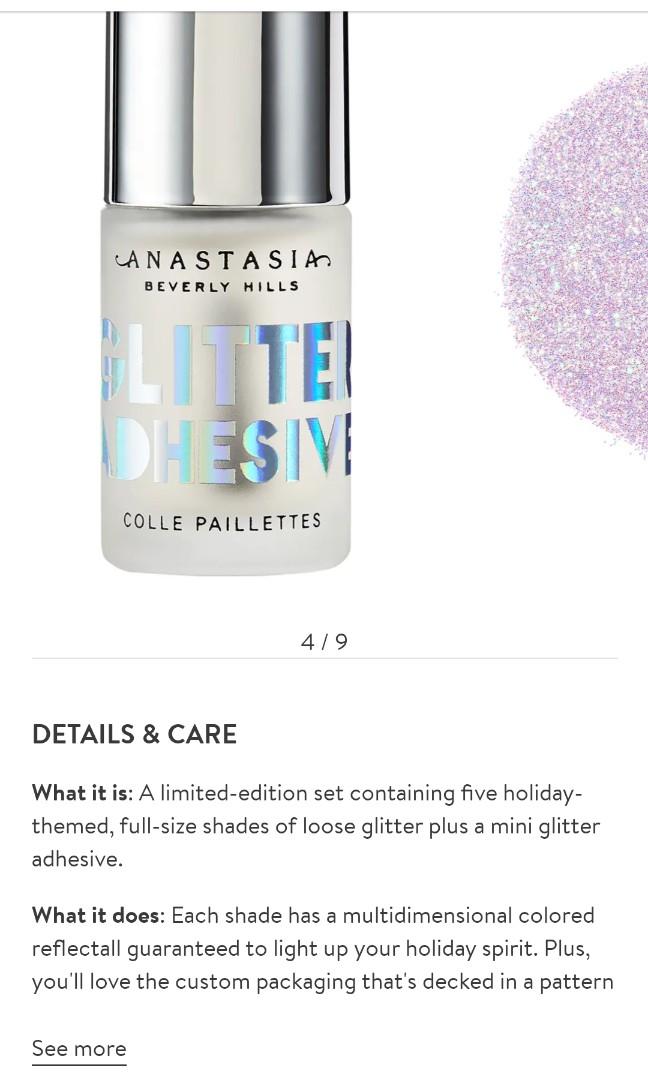The width and height of the screenshot is (648, 1080).
Task: Expand description with See more link
Action: click(79, 1048)
